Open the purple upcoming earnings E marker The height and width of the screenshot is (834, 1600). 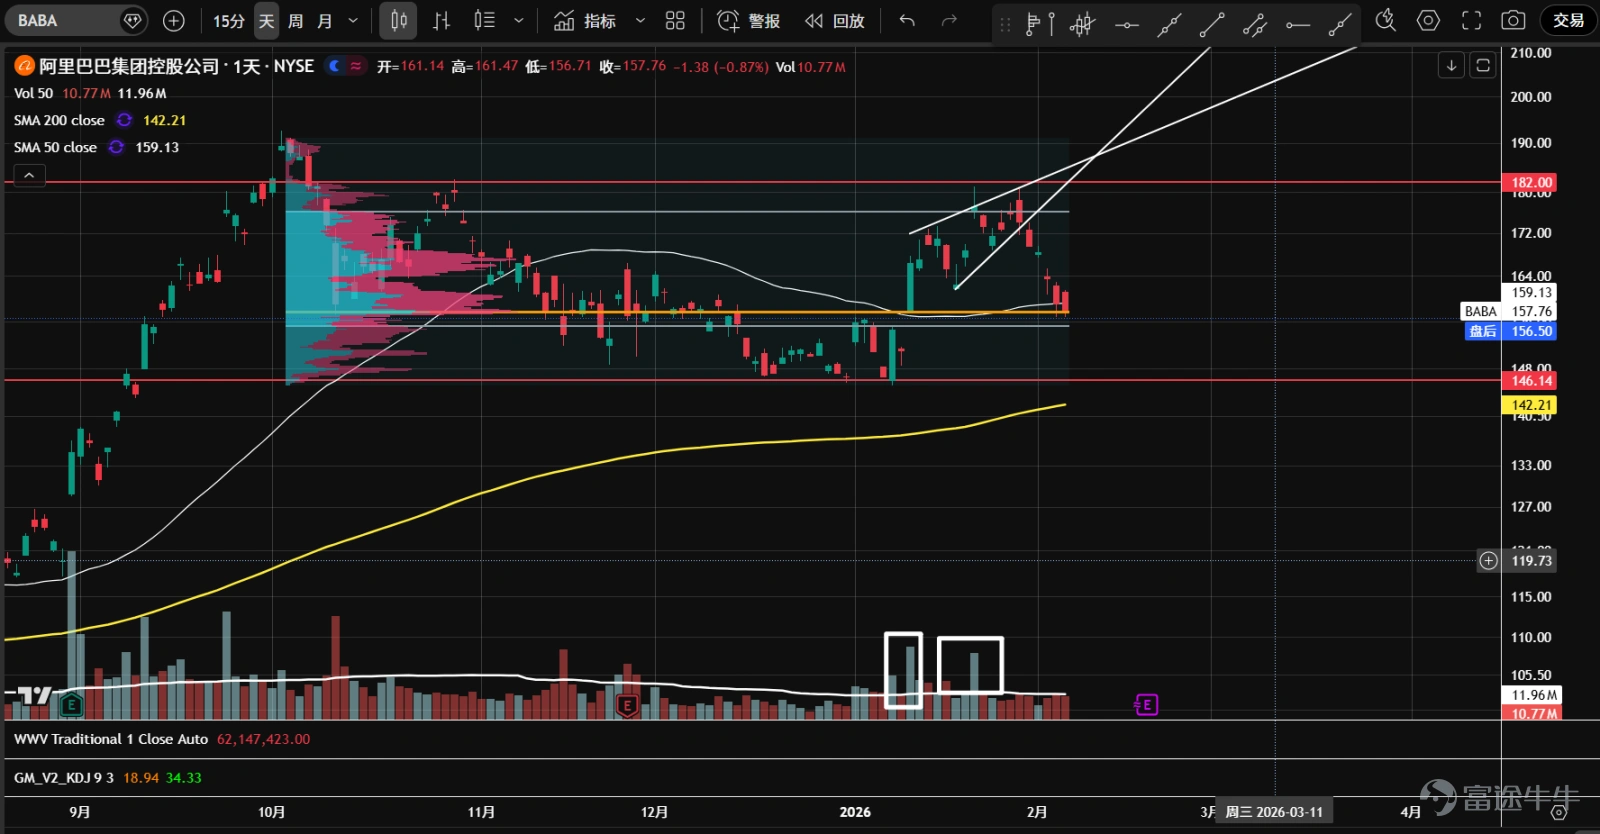pyautogui.click(x=1146, y=705)
